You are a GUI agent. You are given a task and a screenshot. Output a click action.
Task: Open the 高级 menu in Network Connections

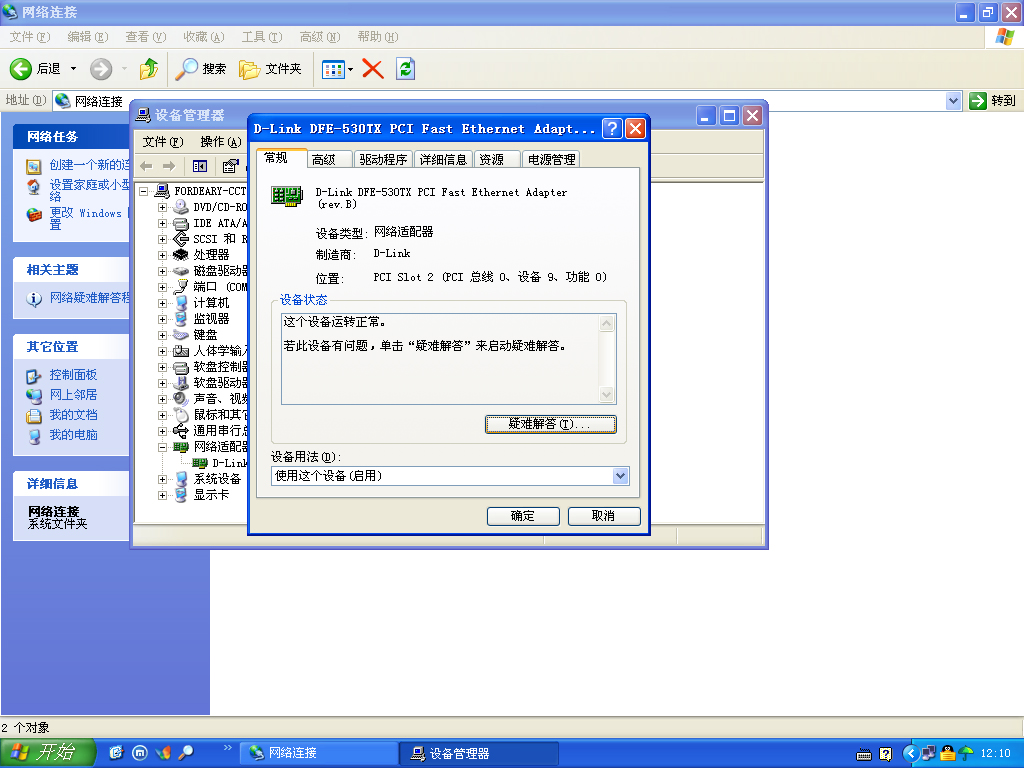(x=320, y=37)
